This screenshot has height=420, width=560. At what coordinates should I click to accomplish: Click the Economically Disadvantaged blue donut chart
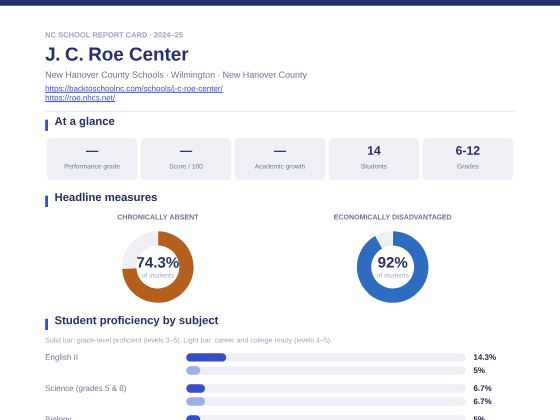(x=392, y=267)
